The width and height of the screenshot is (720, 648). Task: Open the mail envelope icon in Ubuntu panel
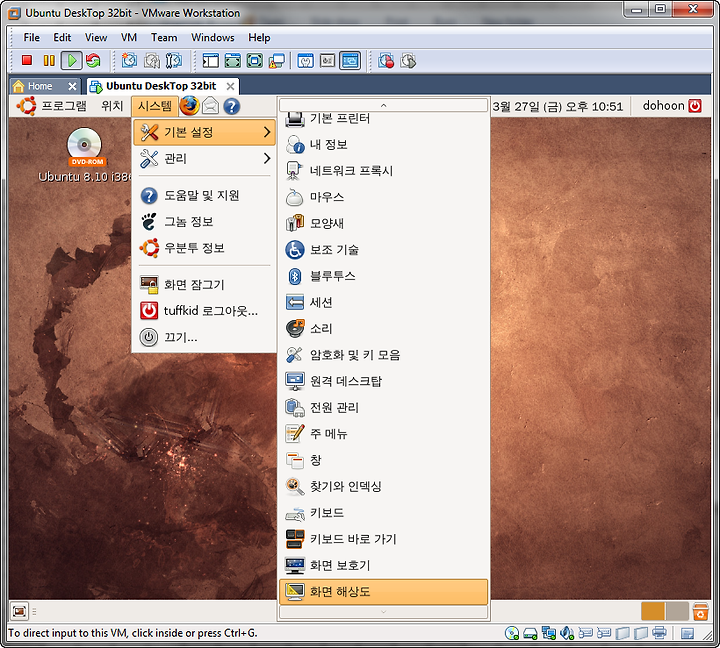pos(211,106)
